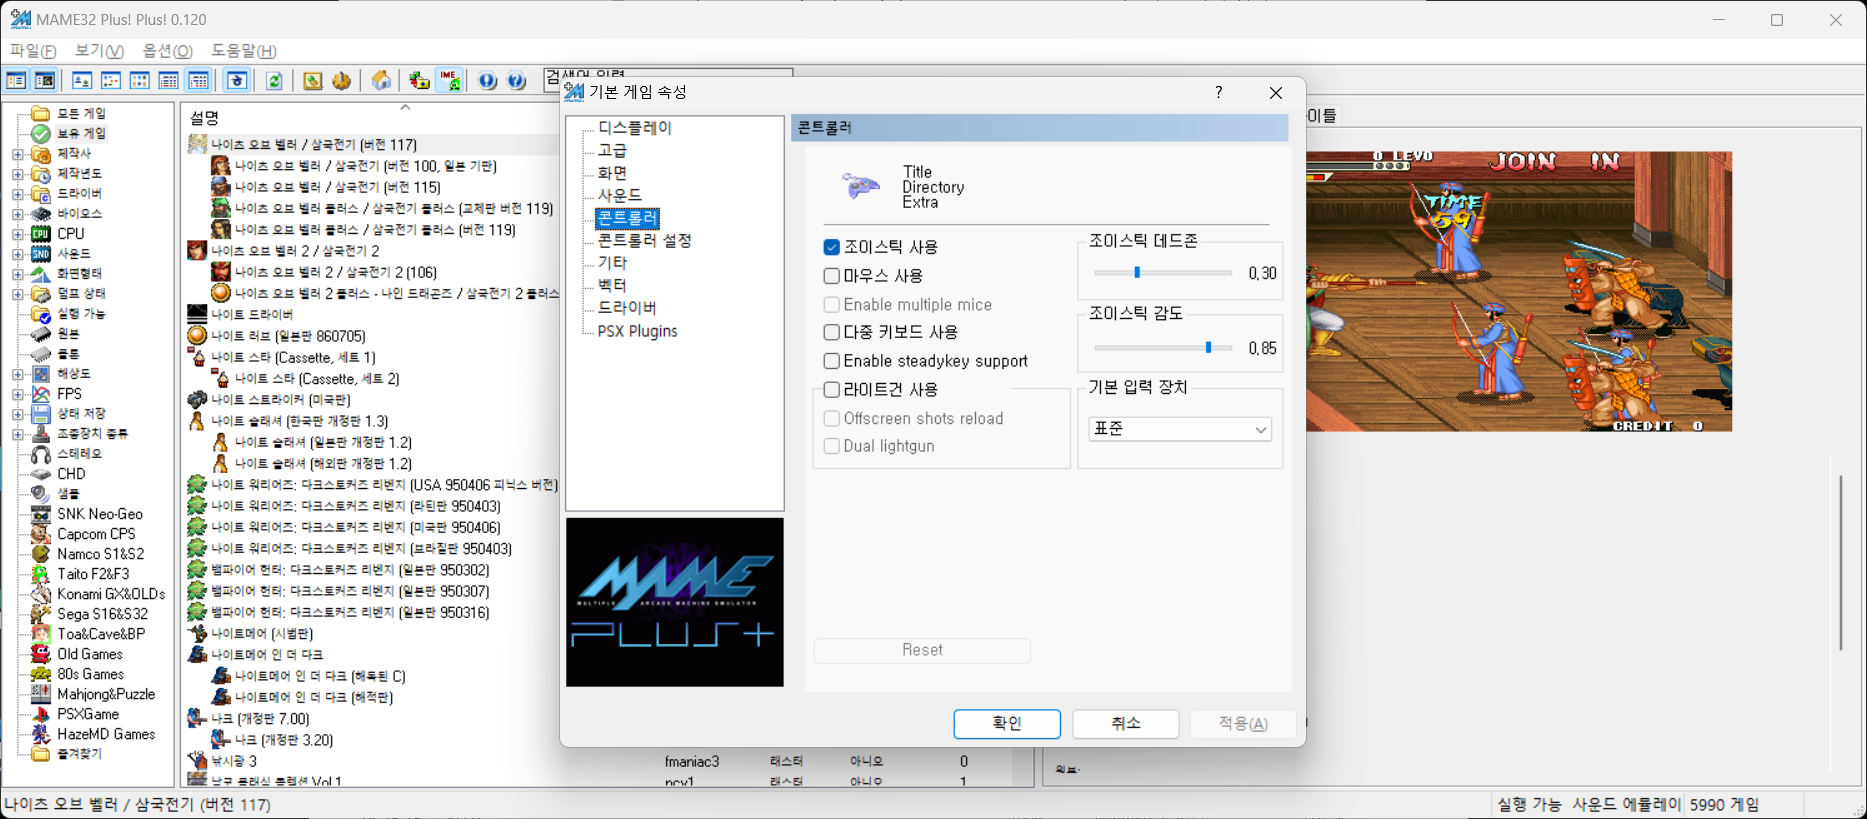Click the refresh game list icon
Viewport: 1867px width, 819px height.
tap(274, 81)
